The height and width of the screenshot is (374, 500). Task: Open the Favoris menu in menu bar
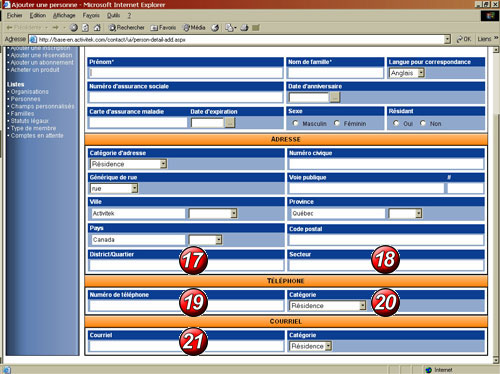(91, 15)
